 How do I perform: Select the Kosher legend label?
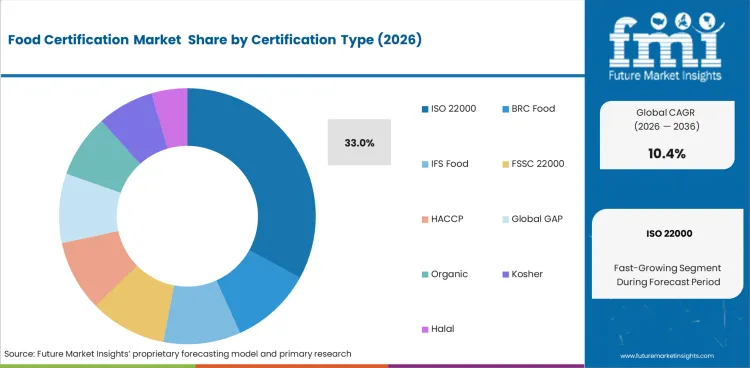(527, 274)
